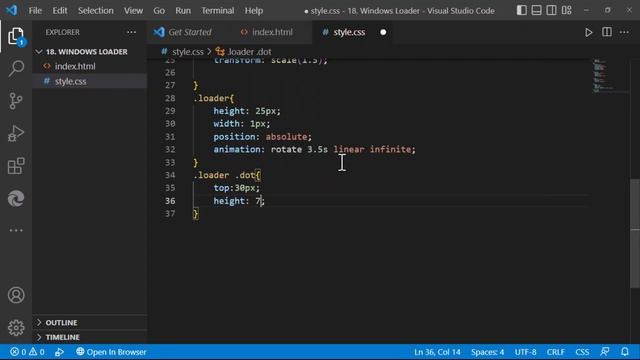
Task: Open the View menu
Action: click(x=133, y=10)
